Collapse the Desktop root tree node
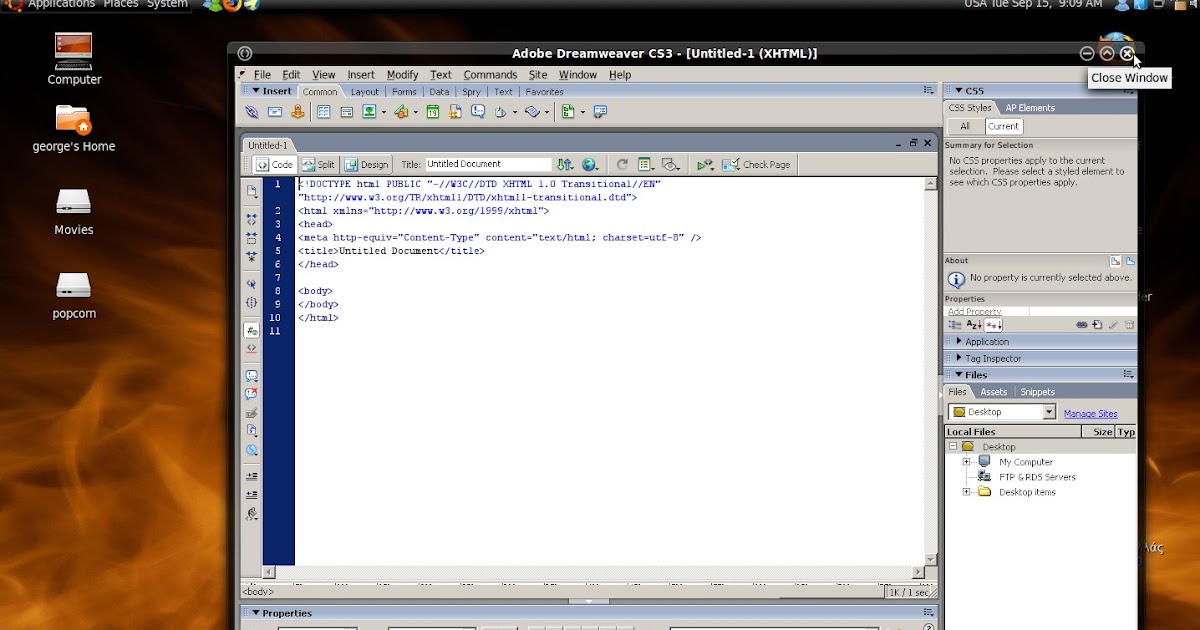 point(954,447)
